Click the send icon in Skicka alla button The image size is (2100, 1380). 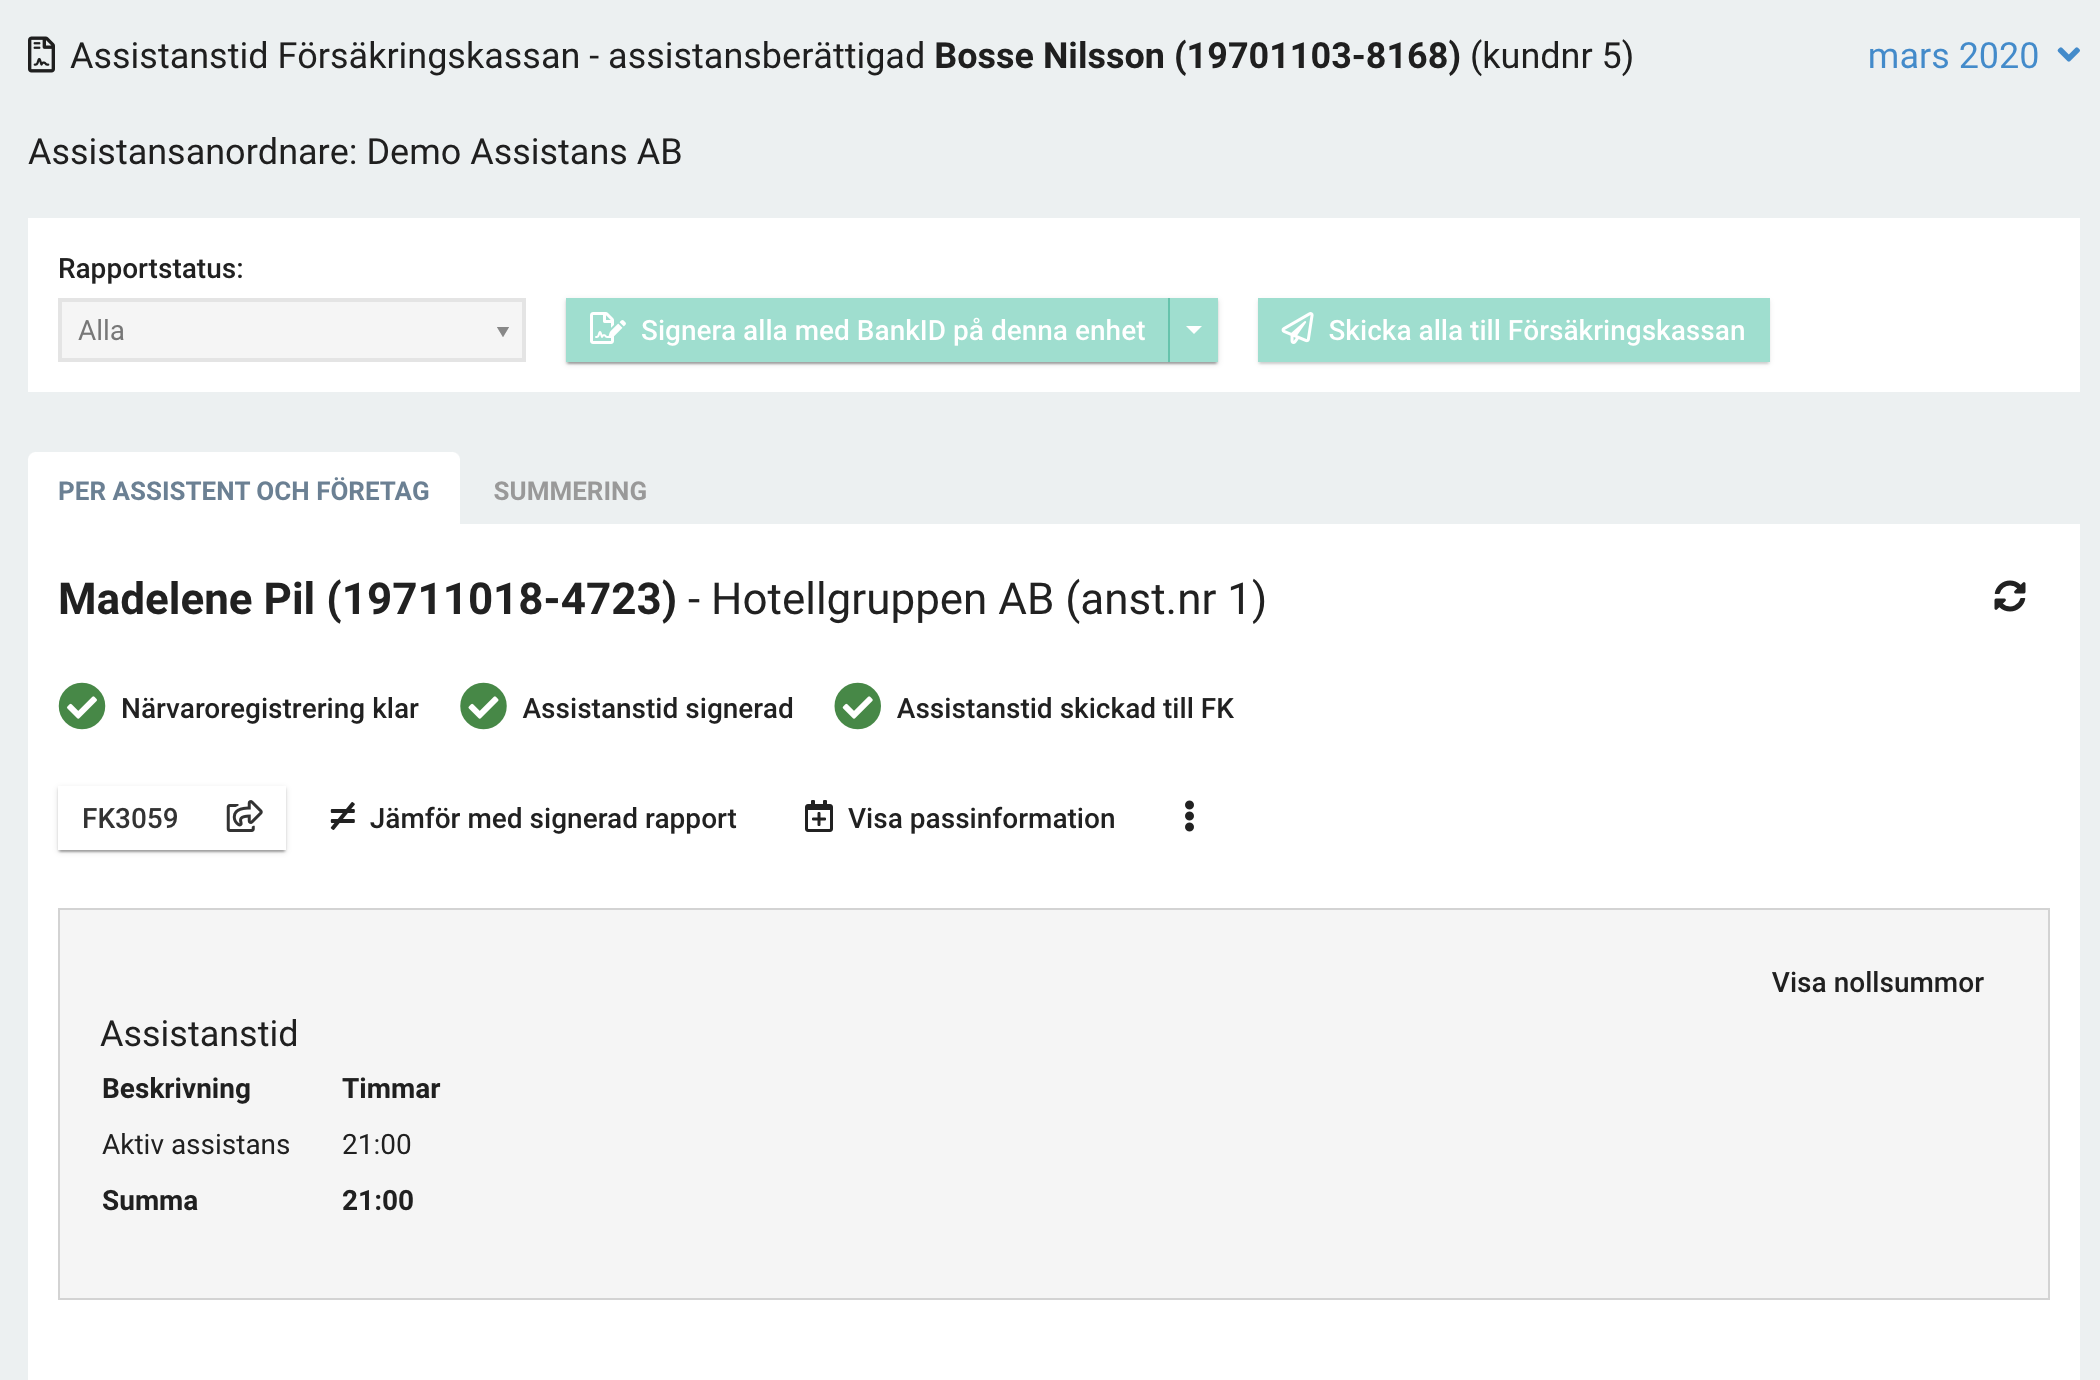1298,330
